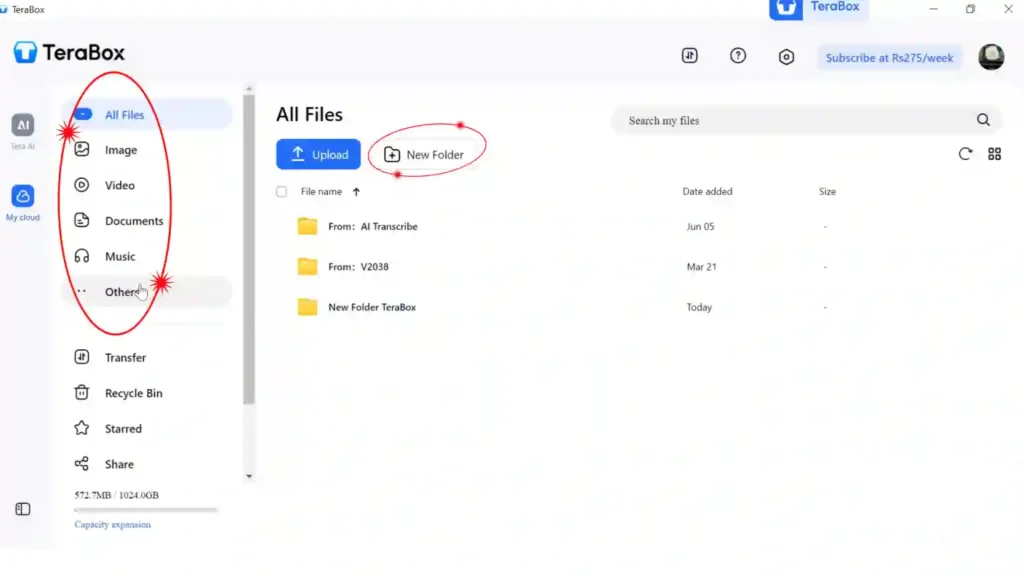Click the Size column header
Screen dimensions: 1024x576
(x=827, y=191)
